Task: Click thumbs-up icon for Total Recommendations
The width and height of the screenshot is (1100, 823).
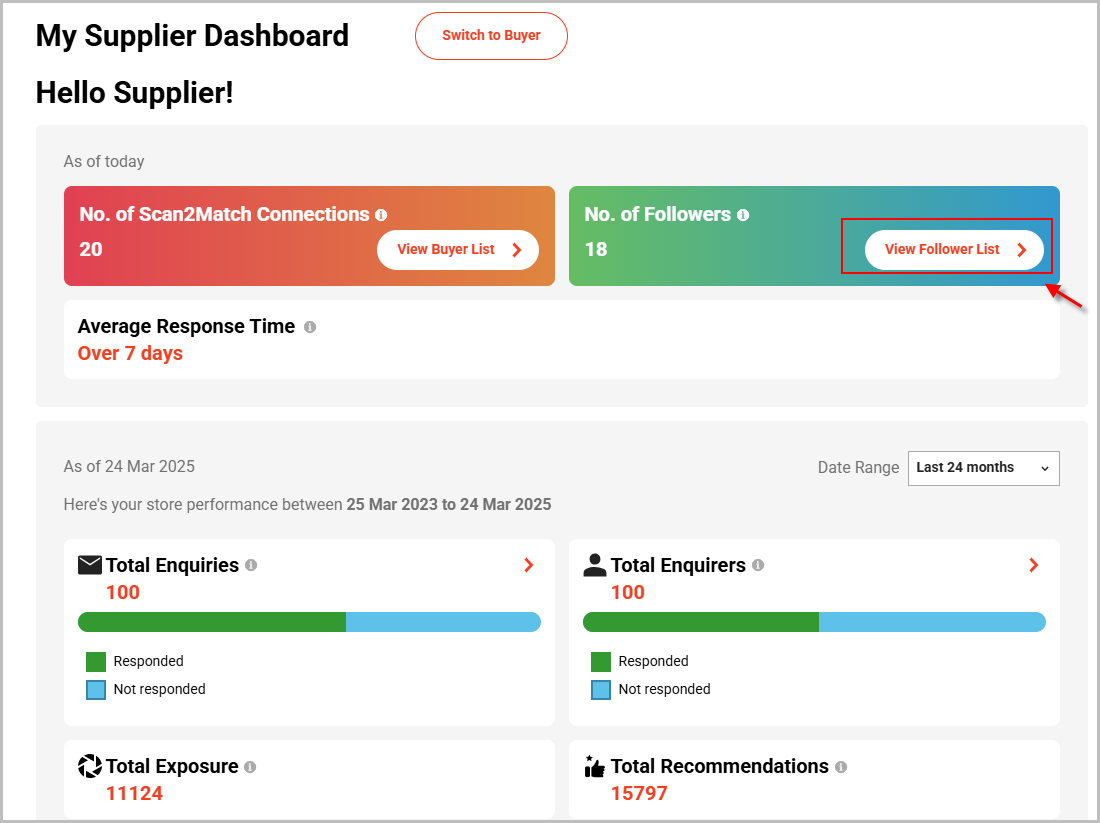Action: pos(594,766)
